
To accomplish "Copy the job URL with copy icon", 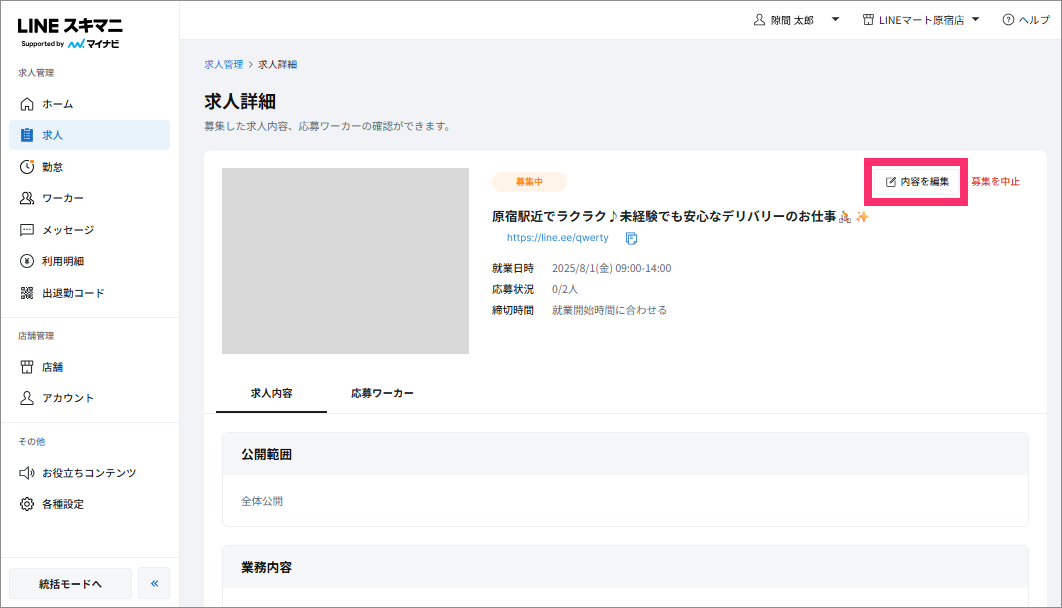I will (x=631, y=238).
